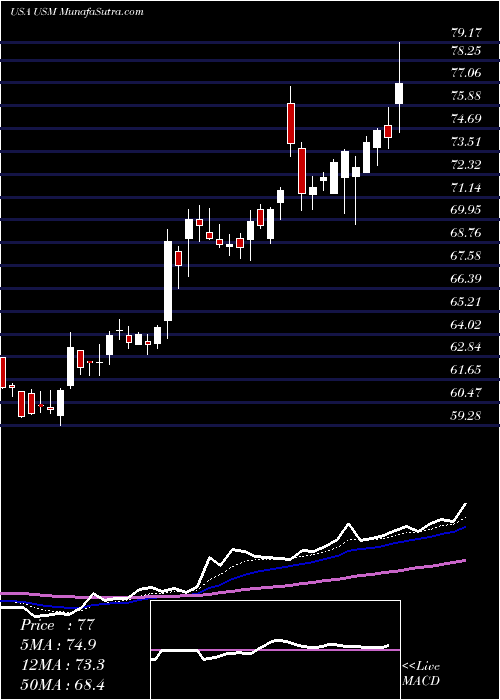Click the 50MA : 68.4 readout
The height and width of the screenshot is (700, 500).
pyautogui.click(x=62, y=684)
